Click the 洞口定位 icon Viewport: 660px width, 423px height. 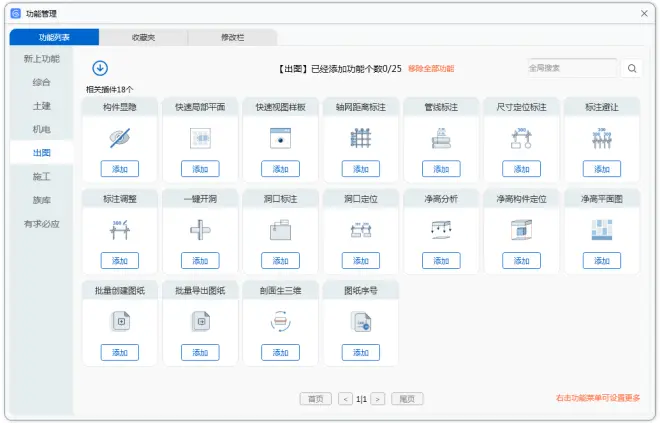tap(361, 230)
